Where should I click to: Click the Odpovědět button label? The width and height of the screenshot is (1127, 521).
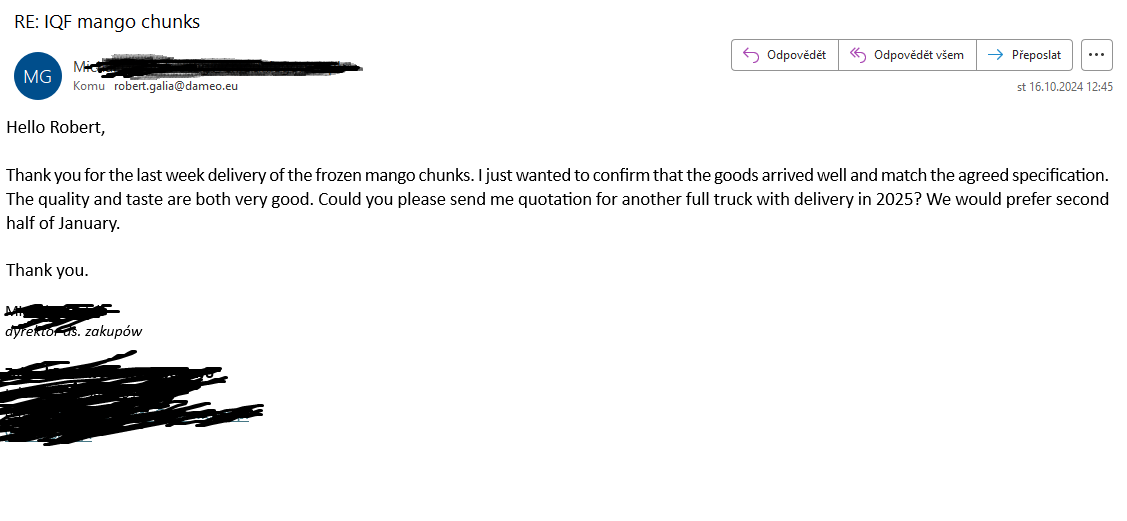(x=796, y=55)
